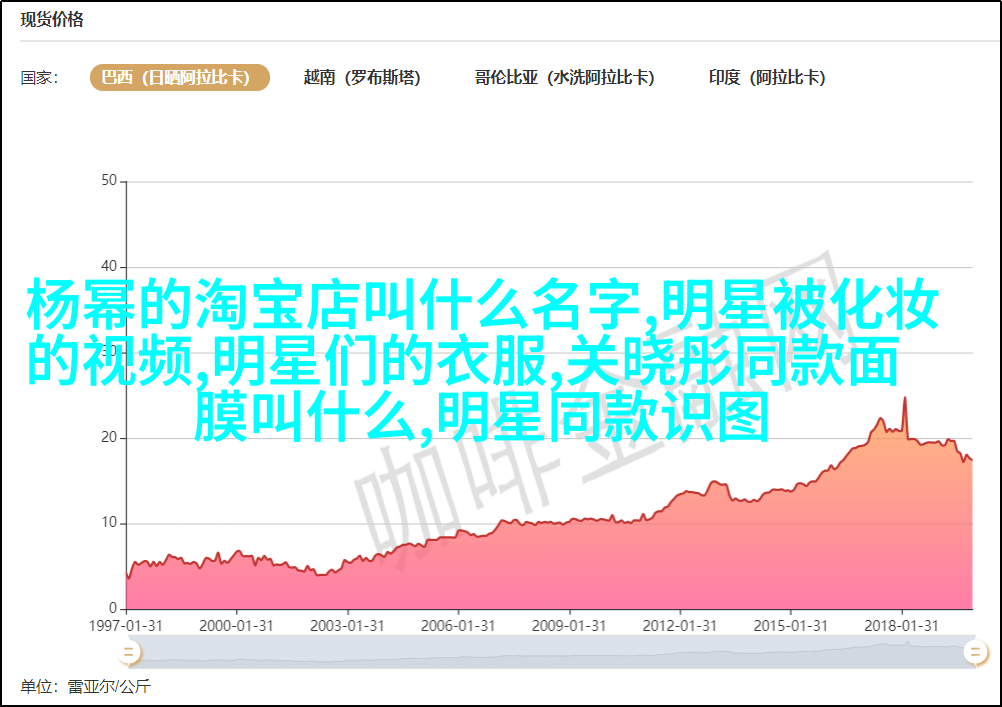Click the 50 value on y-axis
This screenshot has width=1002, height=707.
[x=109, y=181]
